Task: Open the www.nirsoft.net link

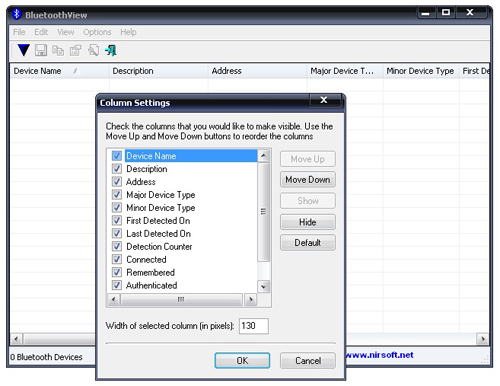Action: click(380, 355)
